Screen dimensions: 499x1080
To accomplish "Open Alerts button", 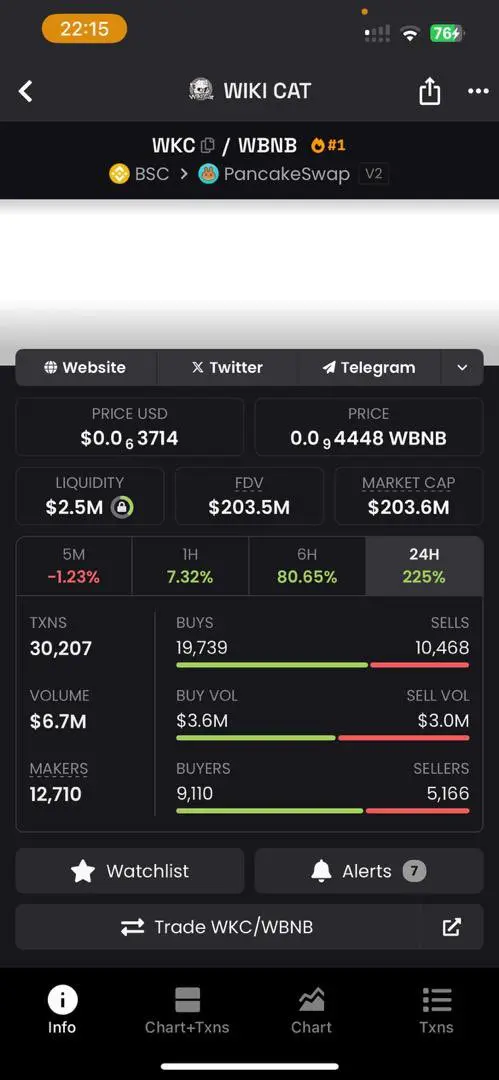I will coord(369,871).
